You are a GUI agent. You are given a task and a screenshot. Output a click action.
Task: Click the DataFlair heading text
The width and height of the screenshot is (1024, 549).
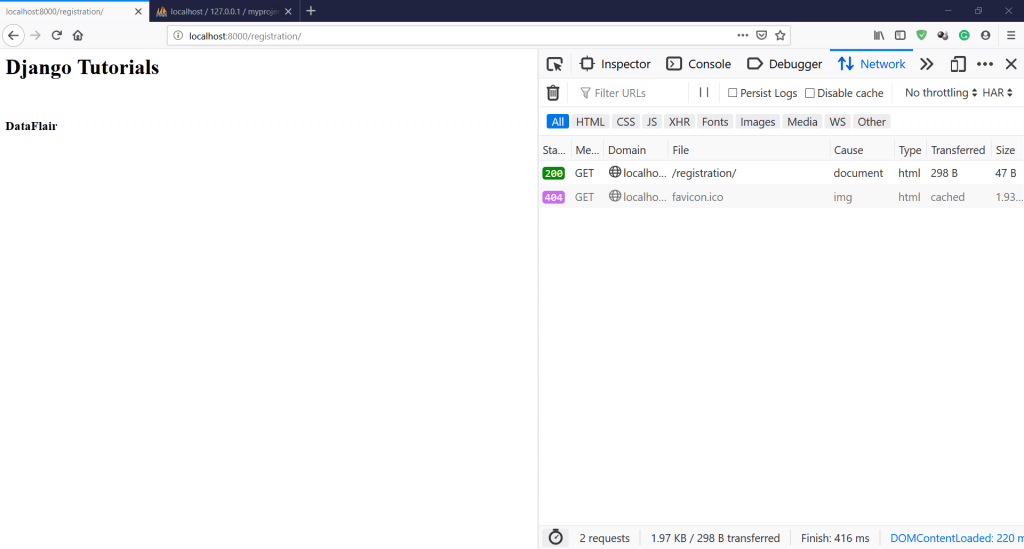pos(31,126)
